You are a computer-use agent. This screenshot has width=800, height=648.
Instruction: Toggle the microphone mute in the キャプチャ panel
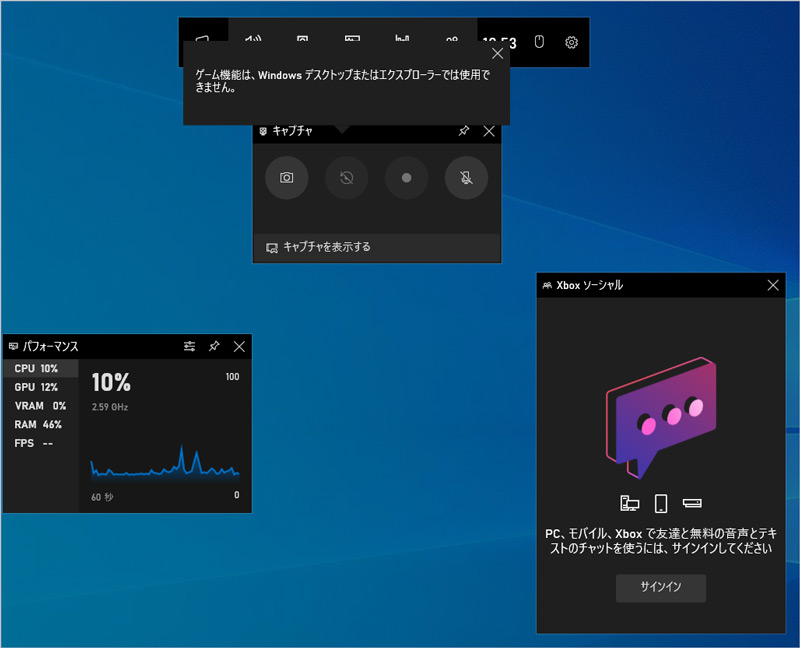coord(466,178)
